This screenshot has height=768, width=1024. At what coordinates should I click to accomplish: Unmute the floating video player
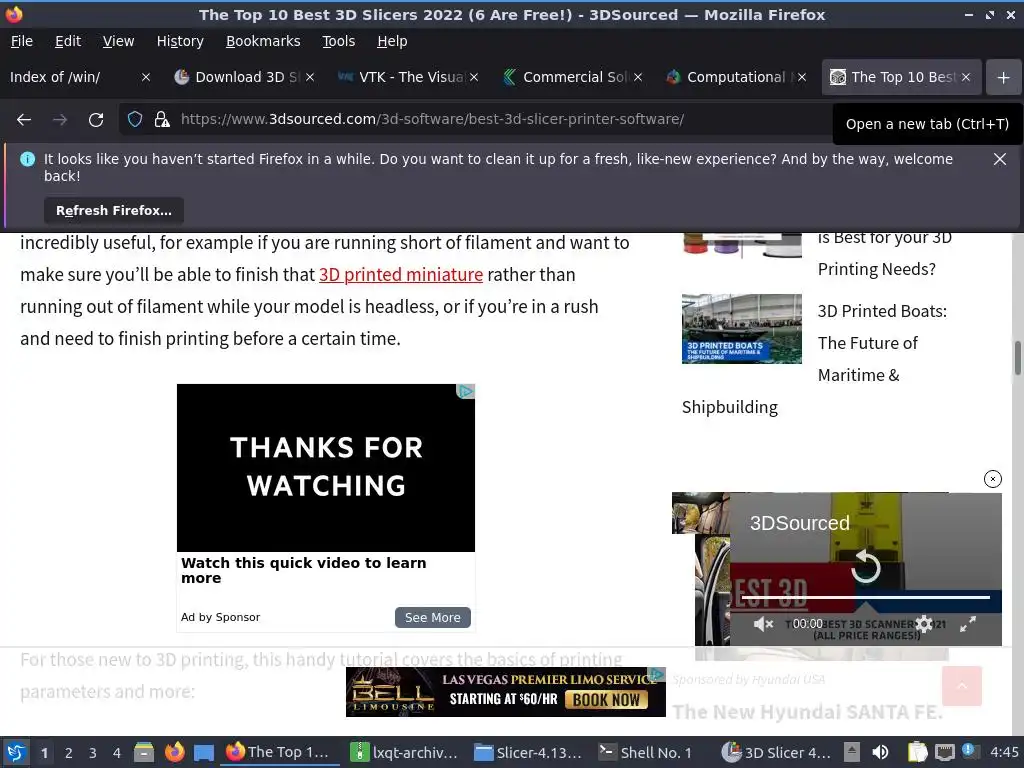pos(763,624)
